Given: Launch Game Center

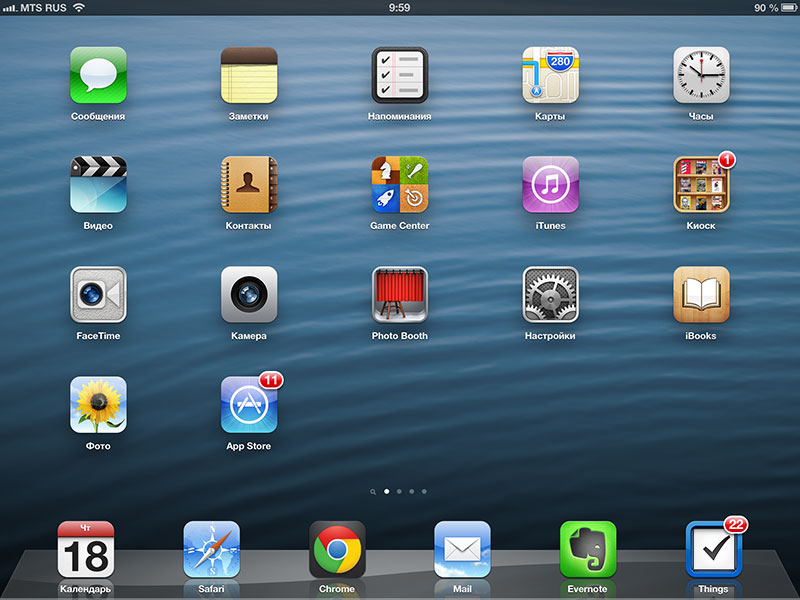Looking at the screenshot, I should click(x=400, y=185).
